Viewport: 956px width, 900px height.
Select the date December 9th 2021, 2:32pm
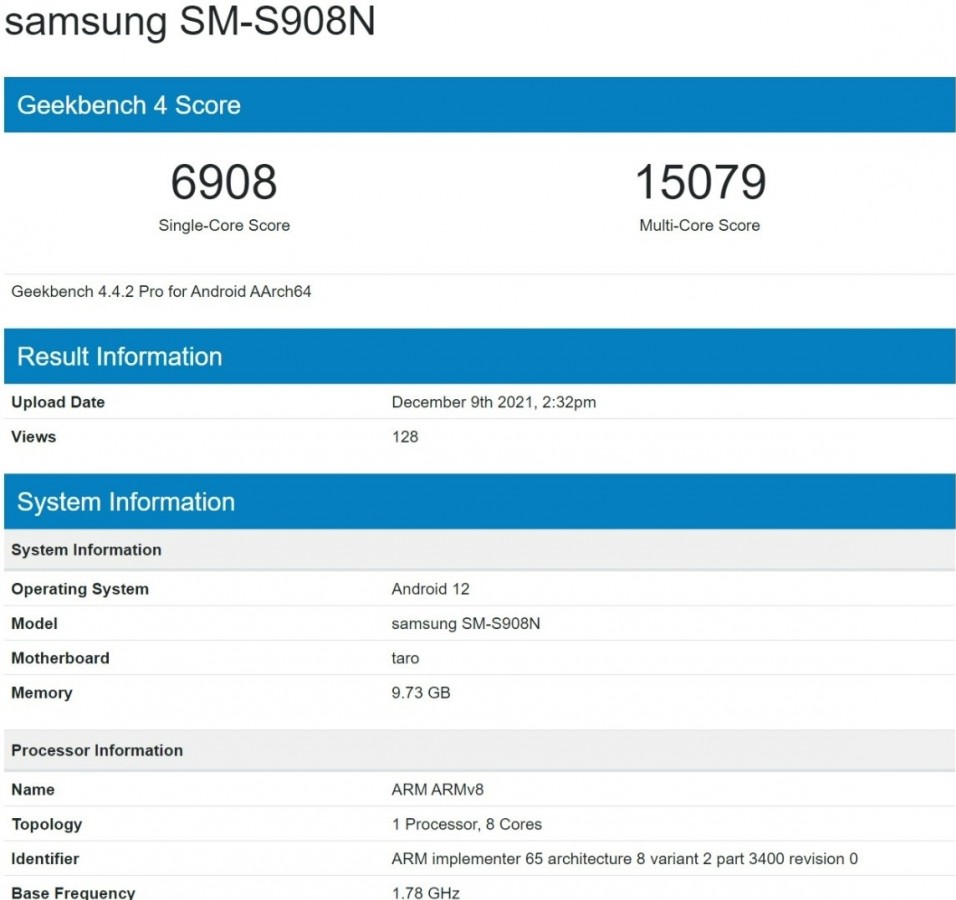494,402
